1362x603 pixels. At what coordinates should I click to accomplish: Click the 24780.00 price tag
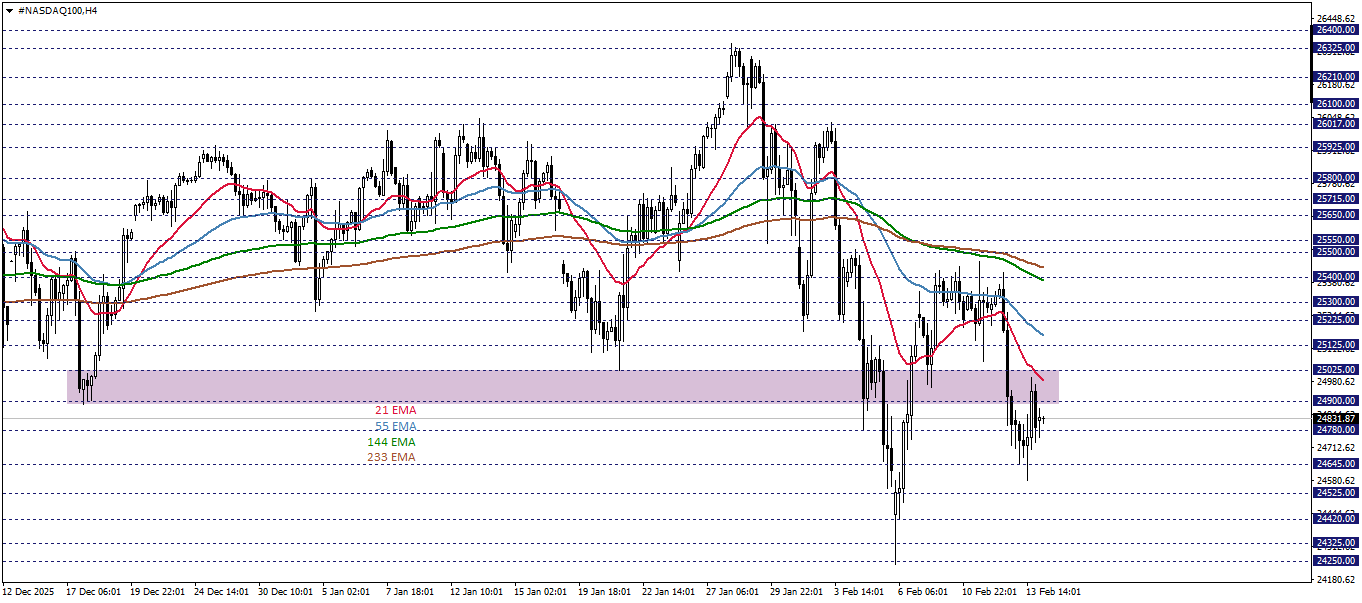coord(1336,430)
